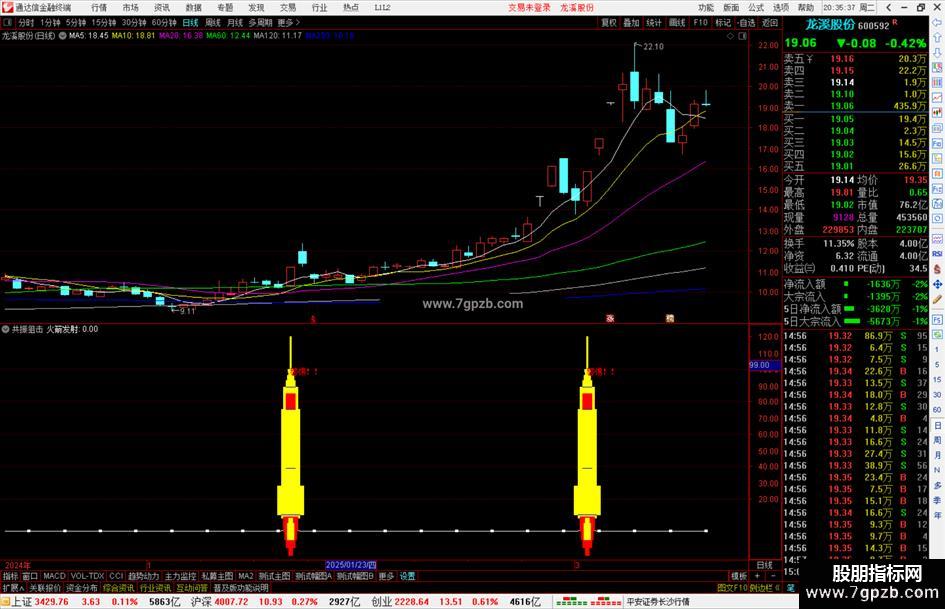Click the plus zoom button near 模板
945x609 pixels.
pos(758,576)
